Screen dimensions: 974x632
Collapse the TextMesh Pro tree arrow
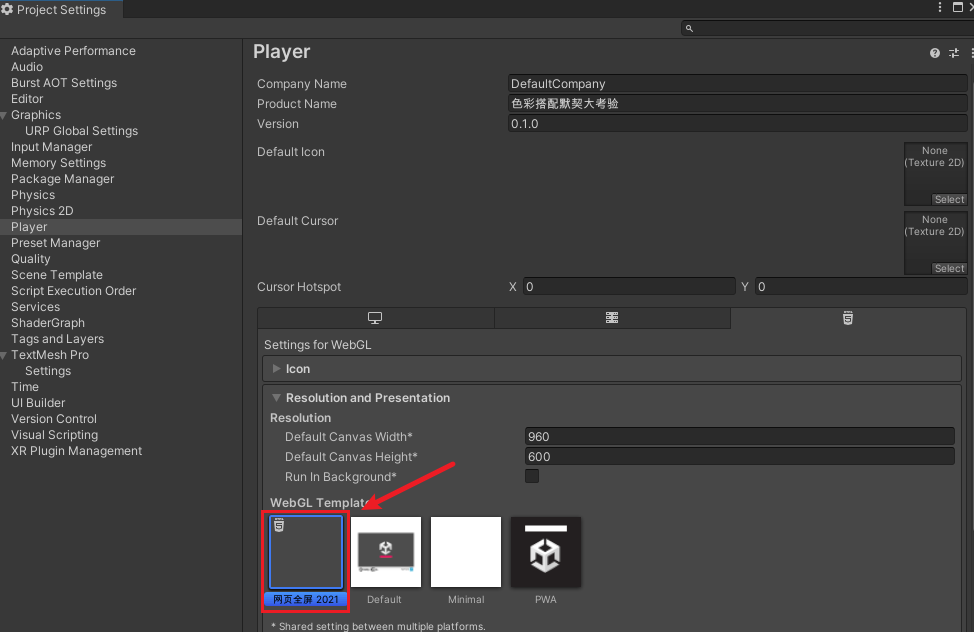(4, 355)
